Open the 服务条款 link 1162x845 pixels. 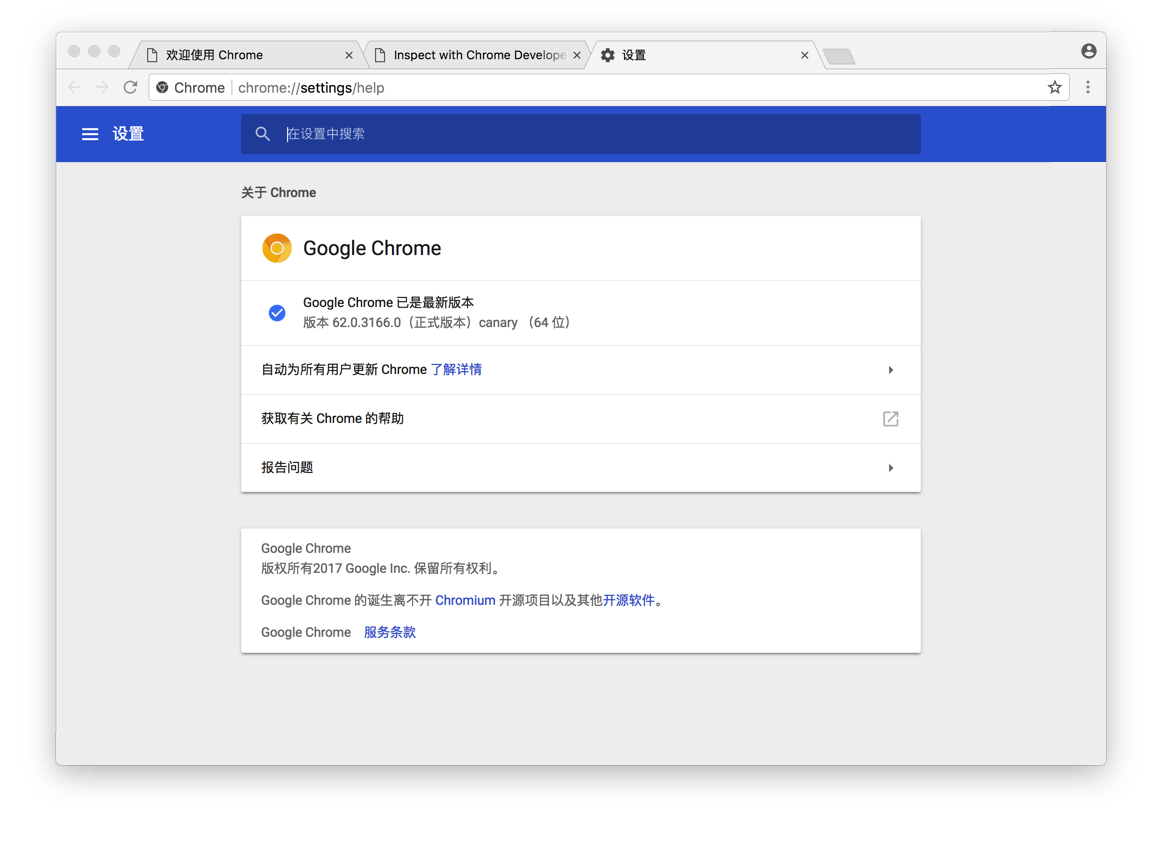pyautogui.click(x=390, y=633)
